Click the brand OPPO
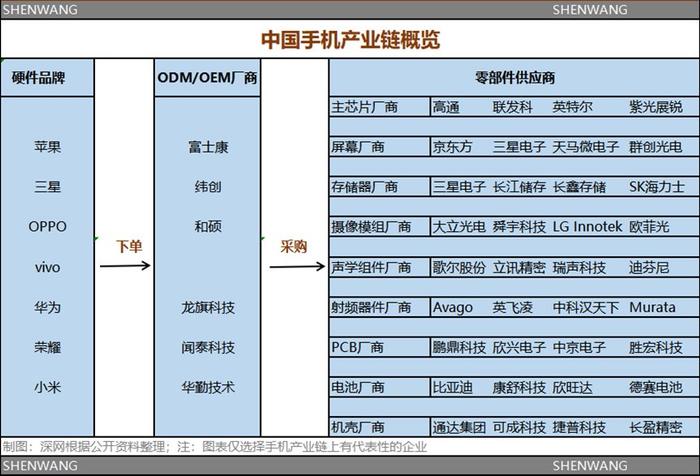700x476 pixels. point(47,226)
